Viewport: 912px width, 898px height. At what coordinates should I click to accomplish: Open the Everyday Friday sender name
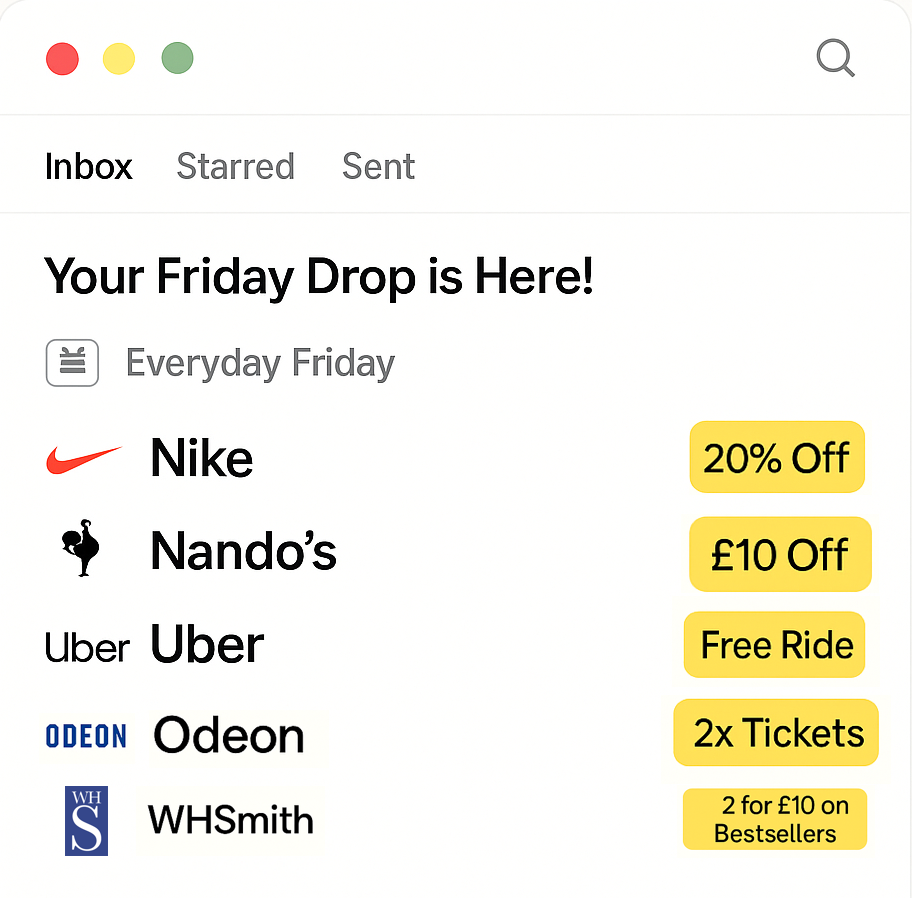261,364
